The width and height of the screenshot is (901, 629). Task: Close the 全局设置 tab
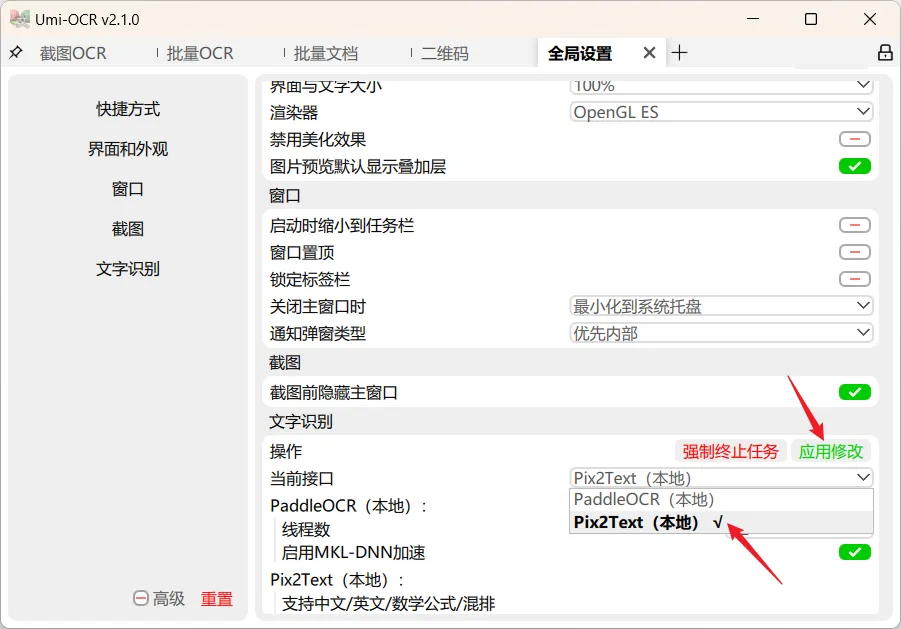[x=649, y=53]
